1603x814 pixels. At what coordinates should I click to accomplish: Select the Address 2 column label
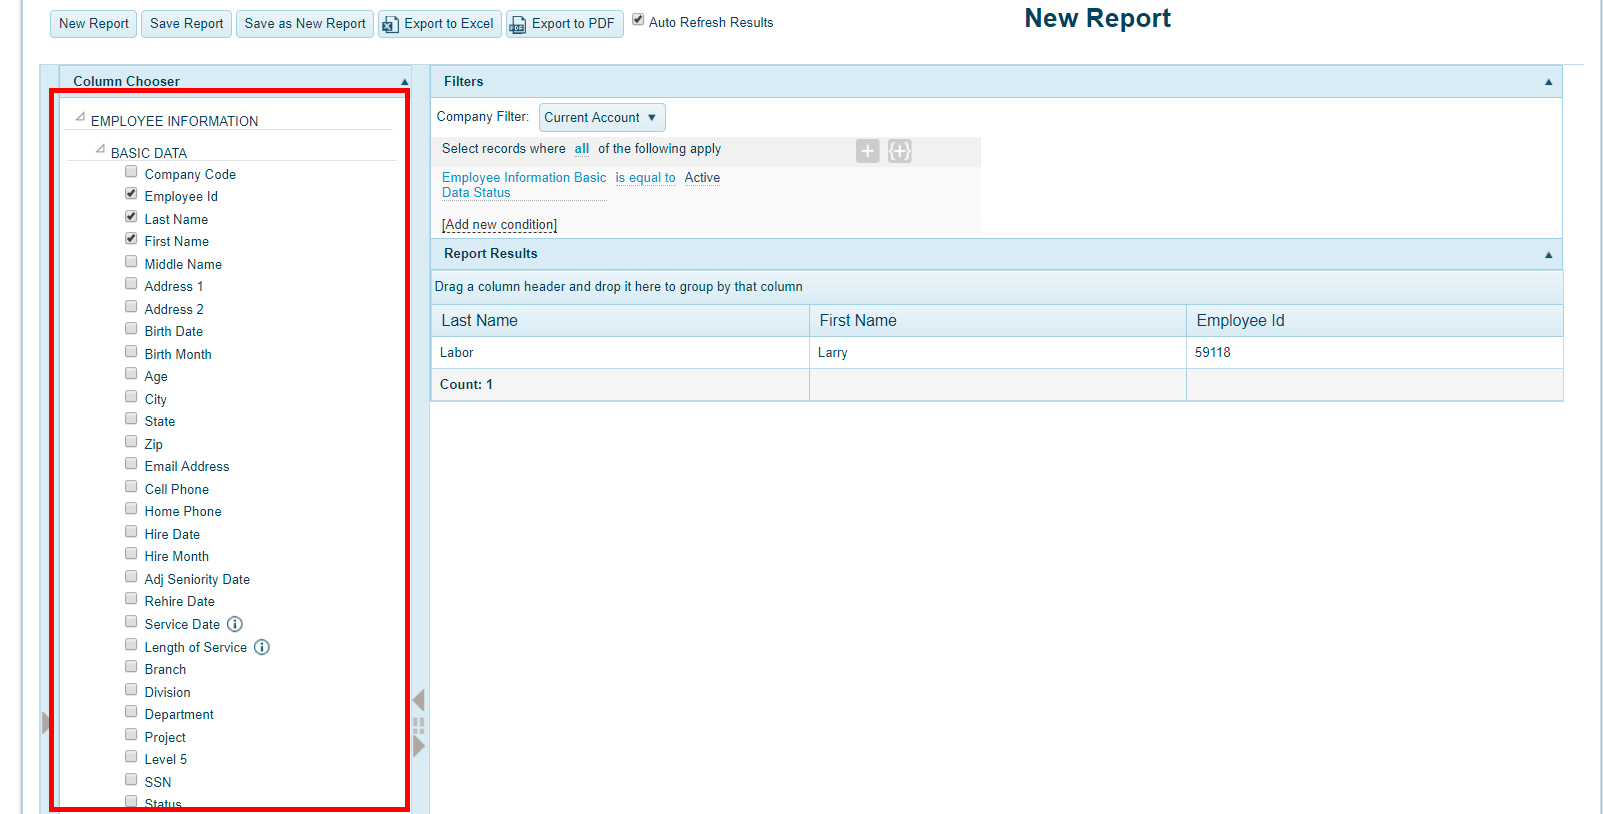click(x=174, y=310)
